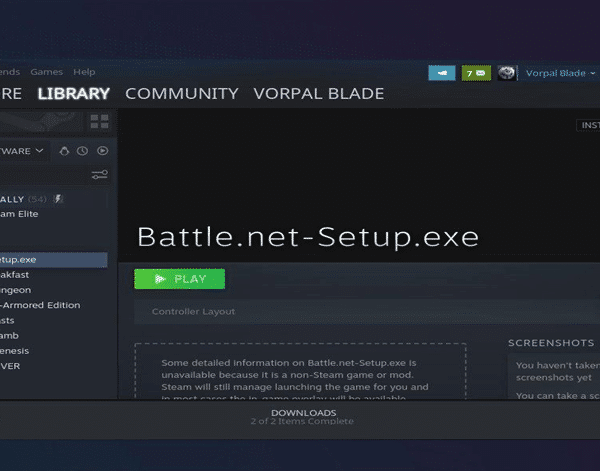
Task: Click the Vorpal Blade avatar image
Action: [507, 73]
